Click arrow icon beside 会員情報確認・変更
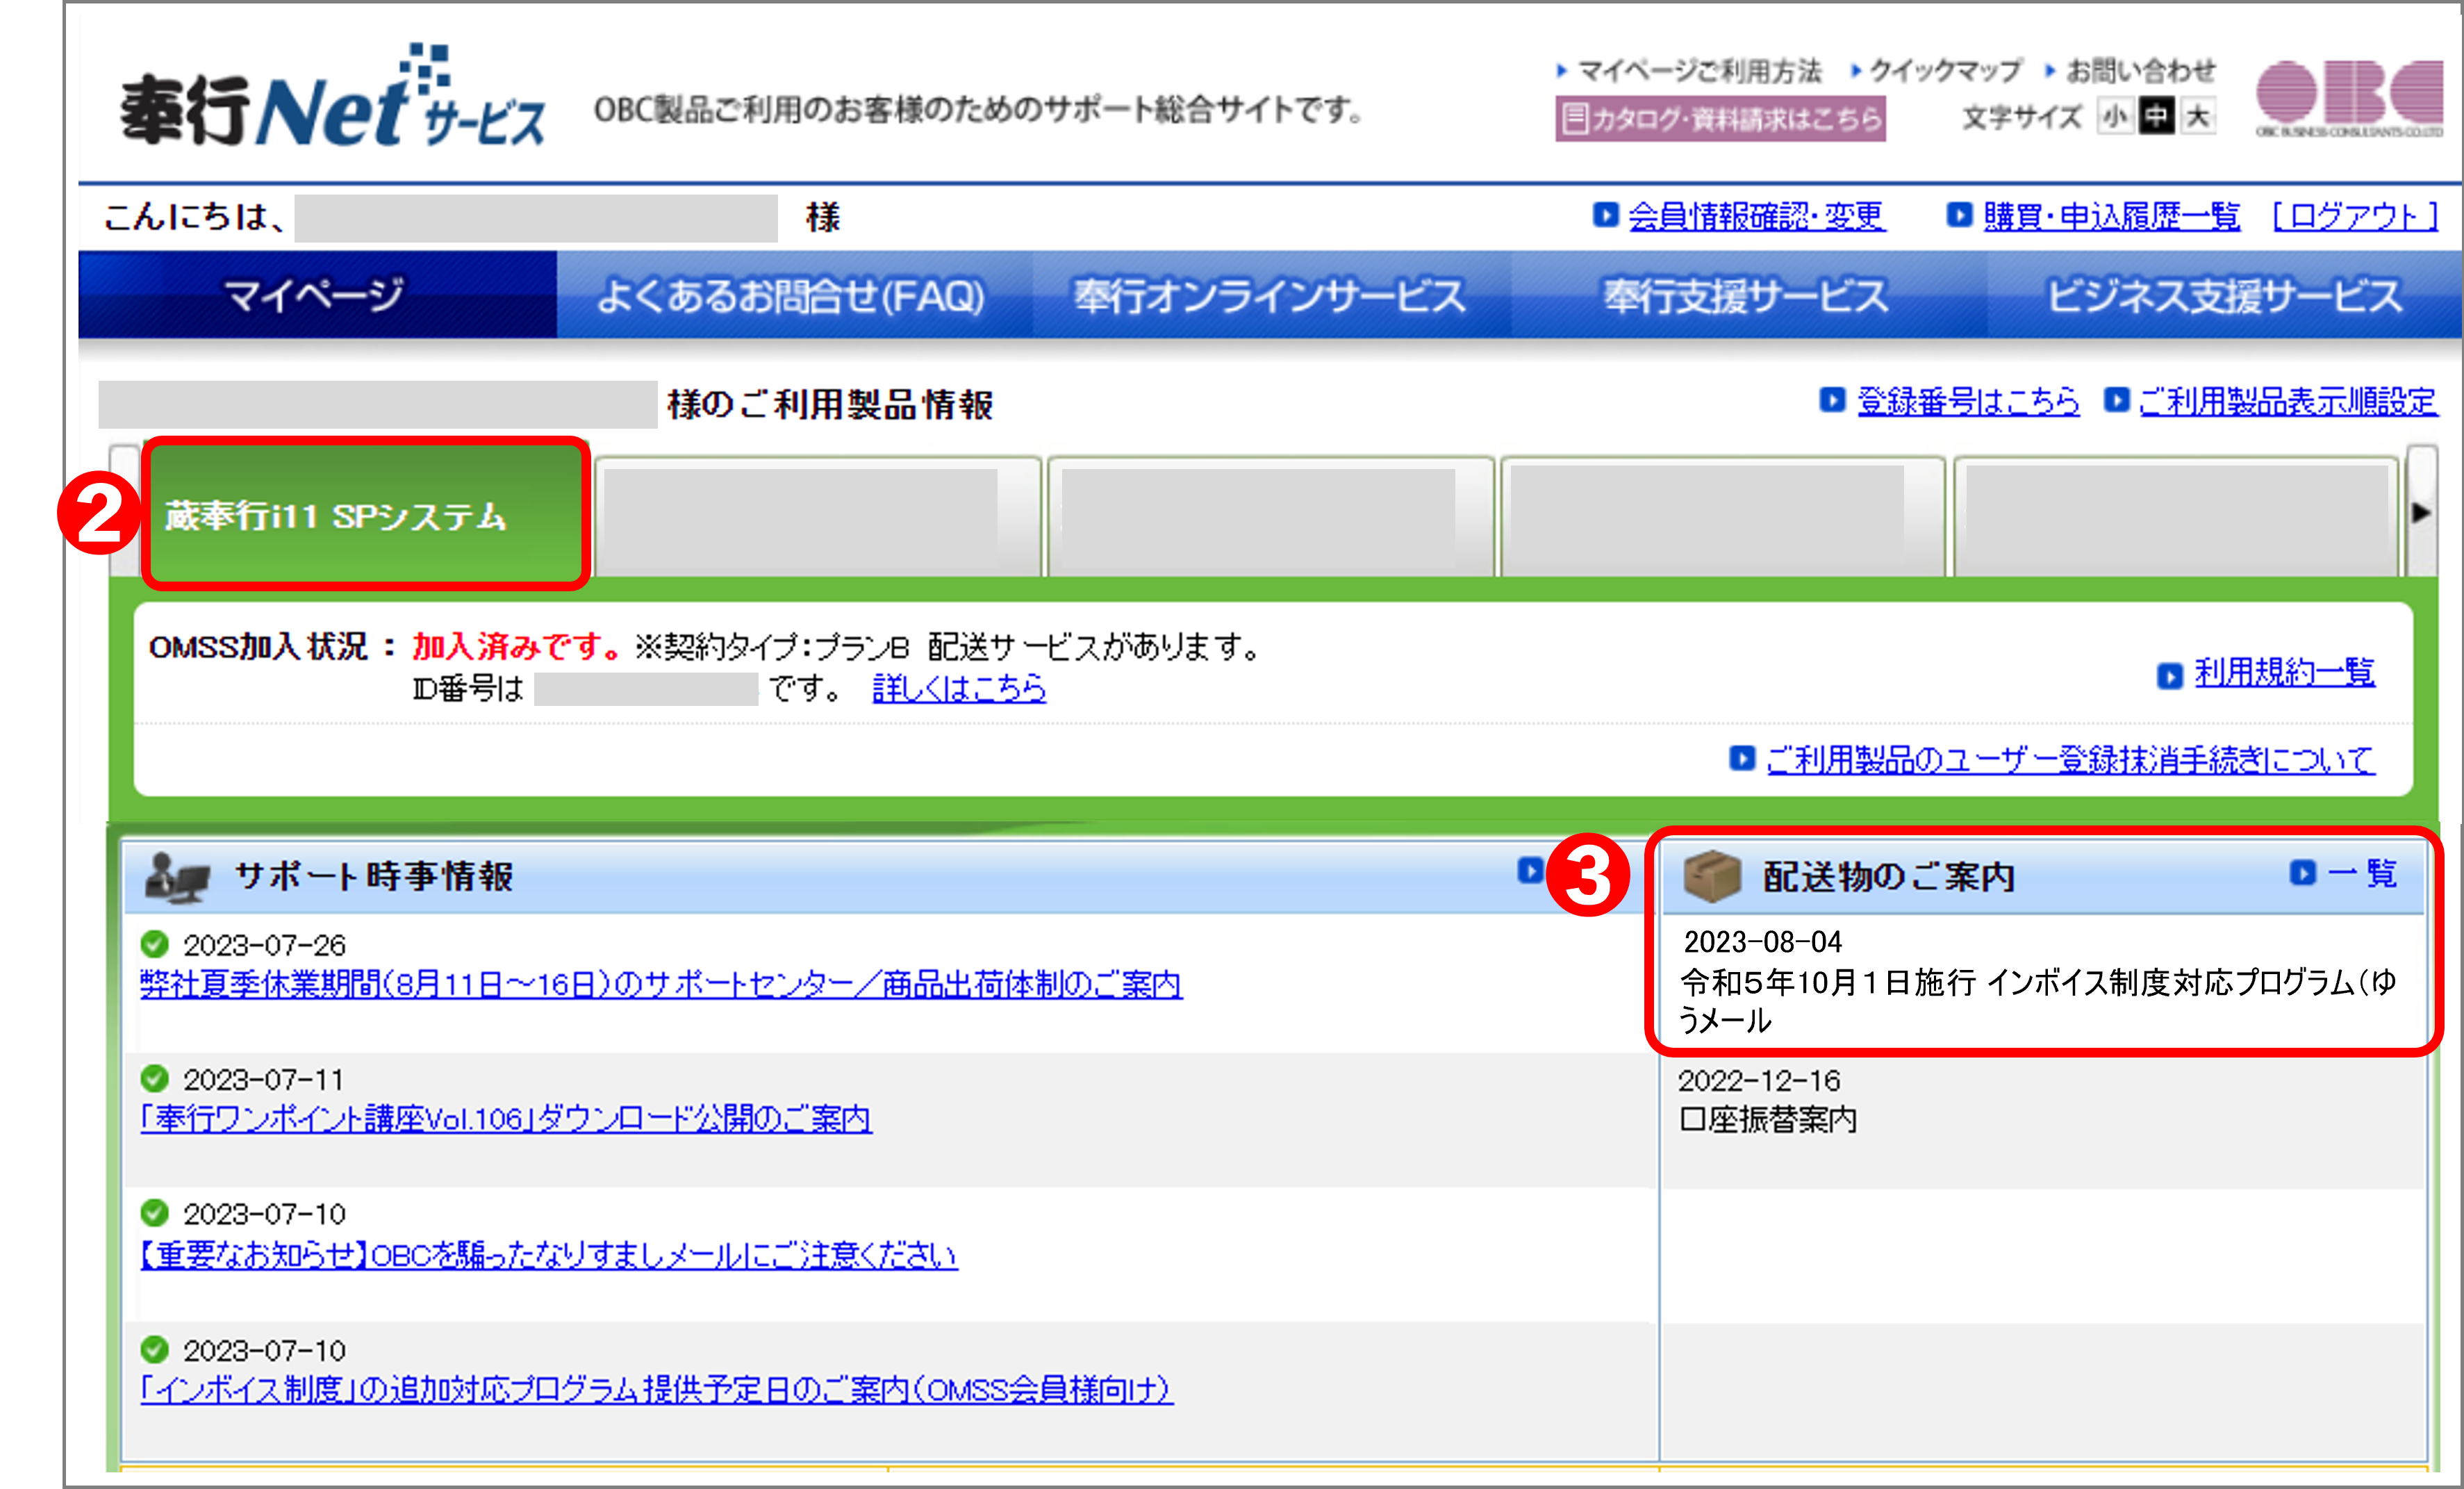The width and height of the screenshot is (2464, 1489). click(x=1605, y=215)
